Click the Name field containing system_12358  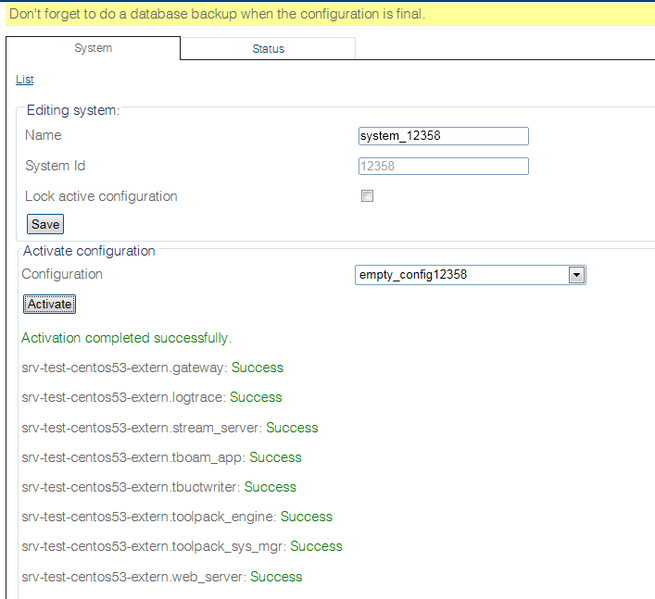point(442,136)
